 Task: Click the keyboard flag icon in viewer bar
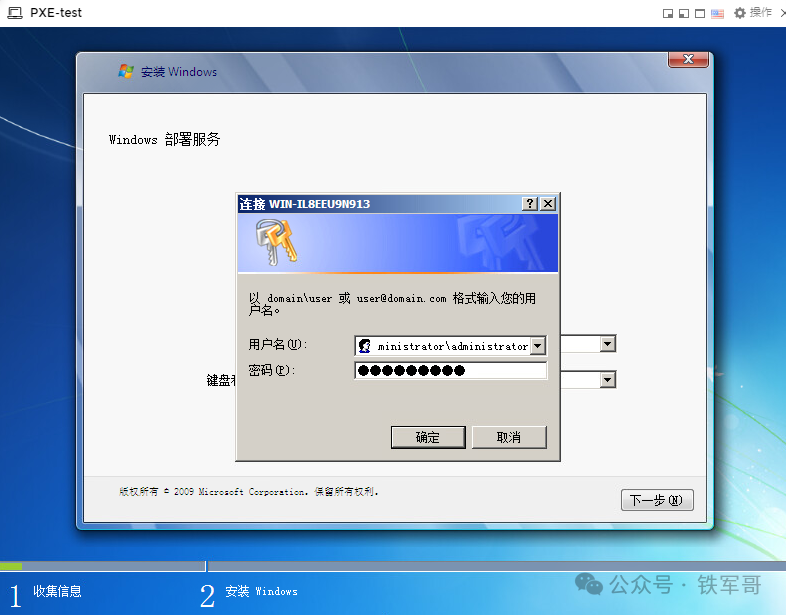(x=717, y=14)
